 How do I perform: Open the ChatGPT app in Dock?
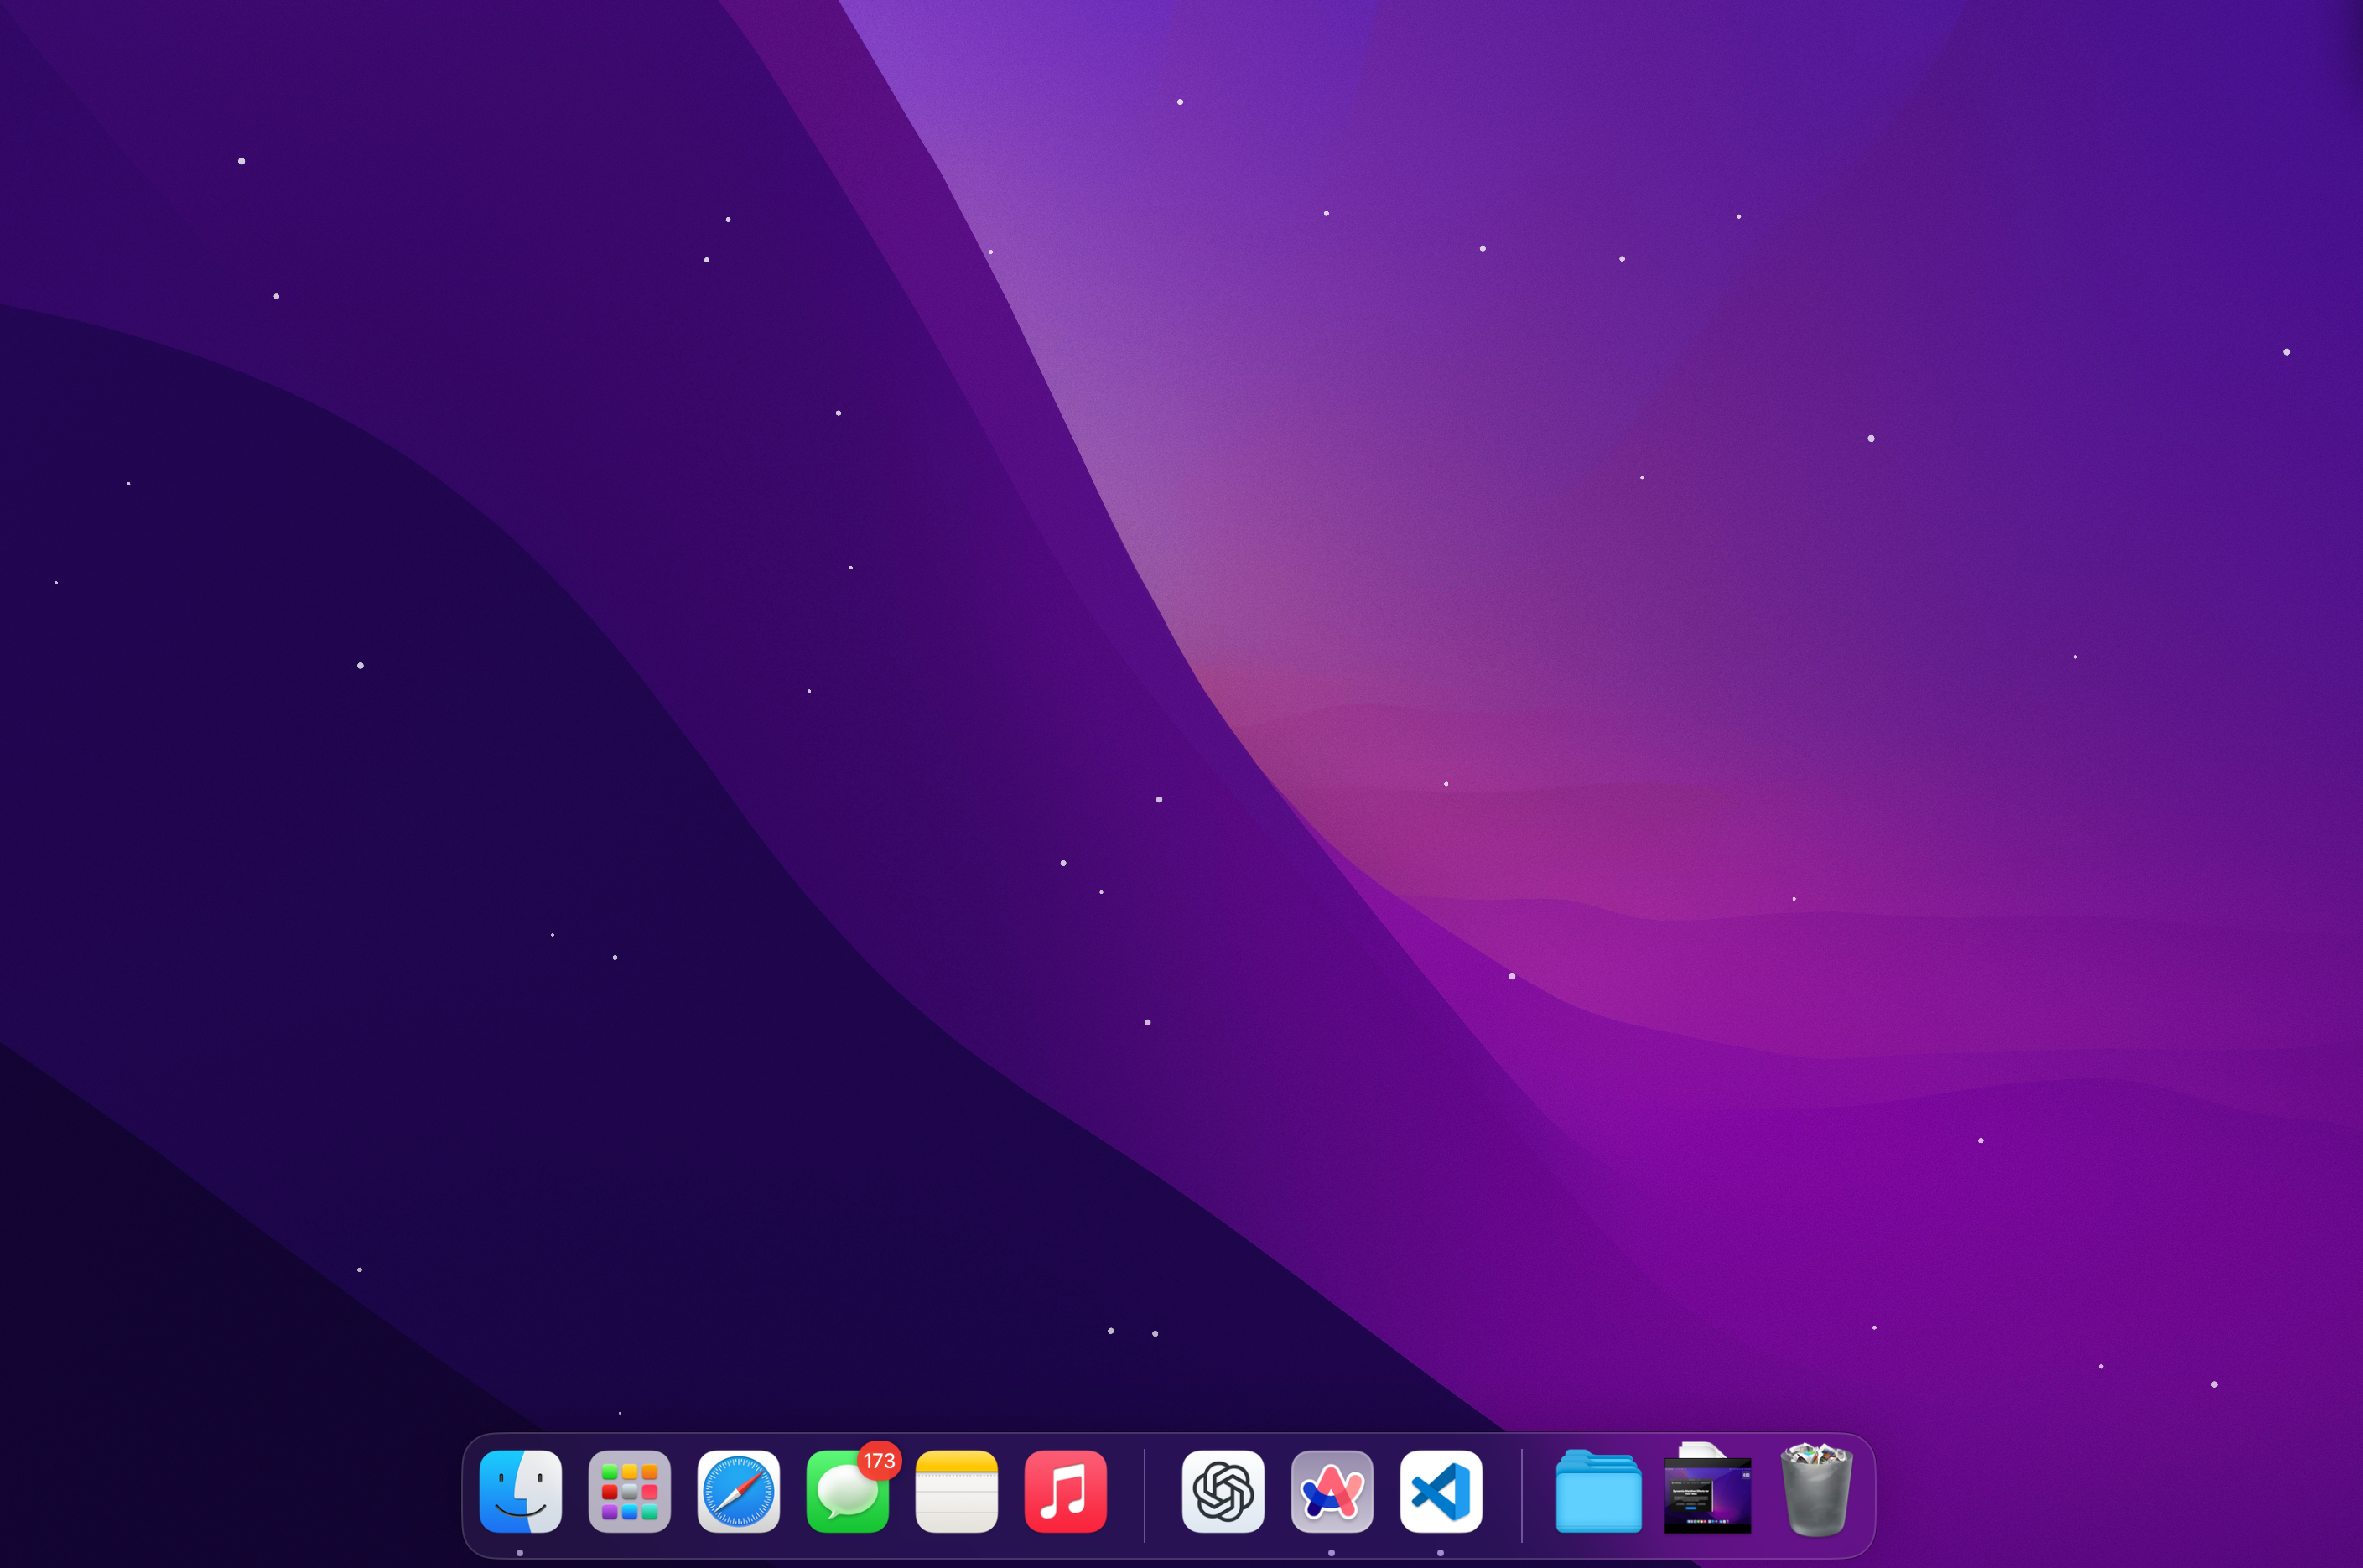pyautogui.click(x=1223, y=1491)
